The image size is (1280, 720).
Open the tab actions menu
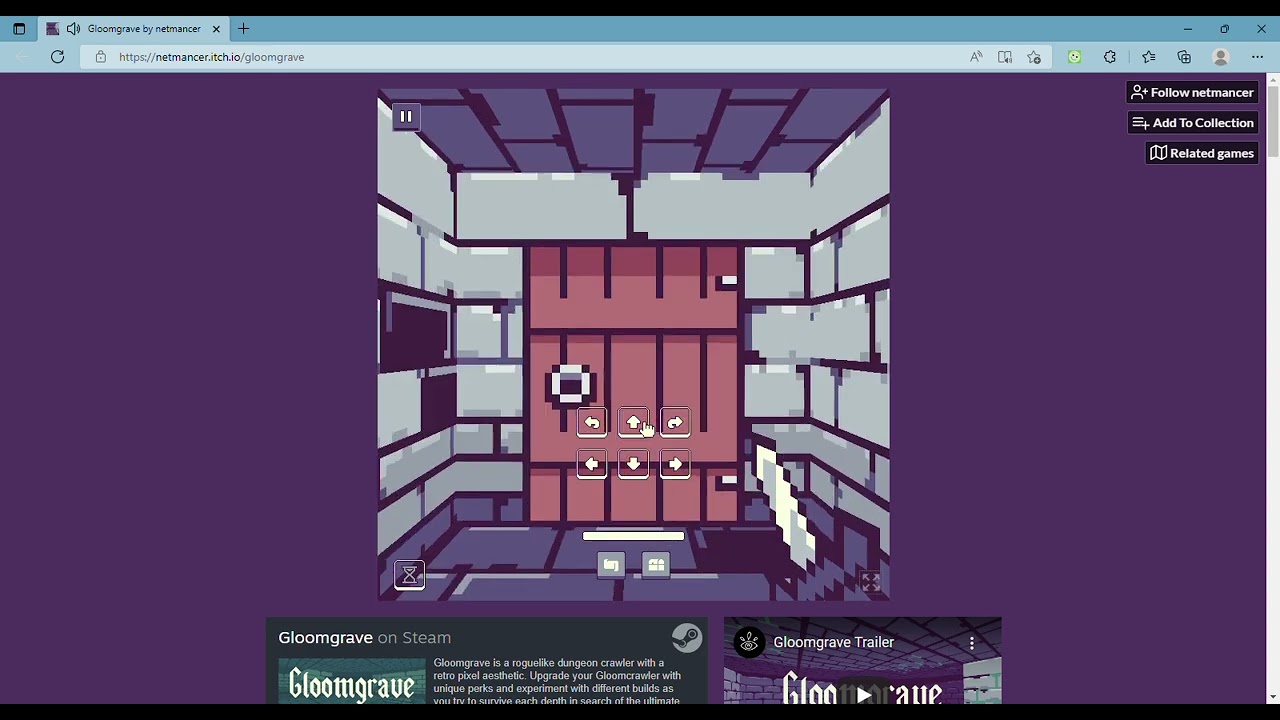[x=19, y=29]
